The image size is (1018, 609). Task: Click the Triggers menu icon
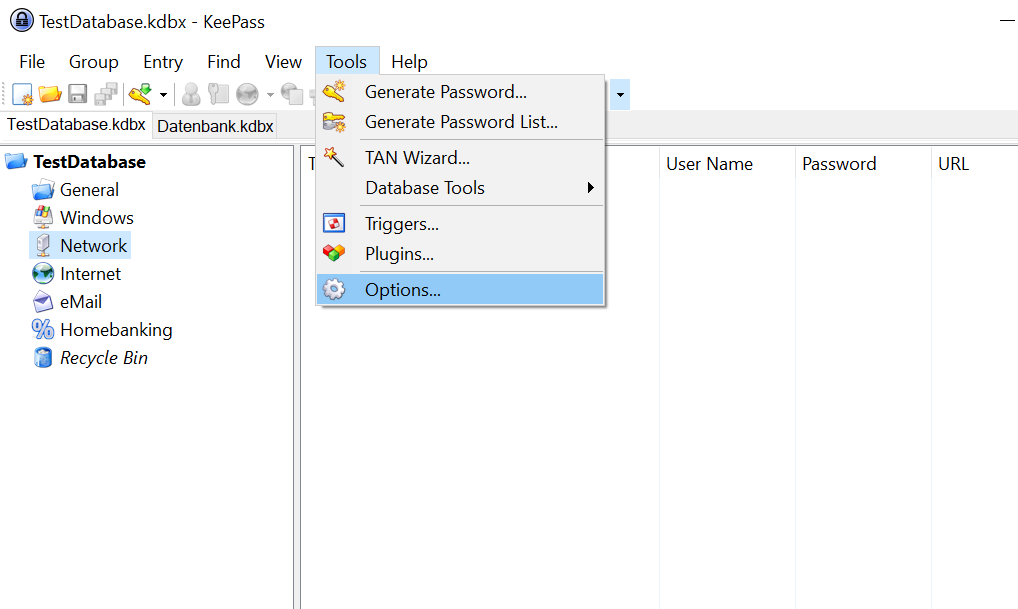(x=334, y=223)
